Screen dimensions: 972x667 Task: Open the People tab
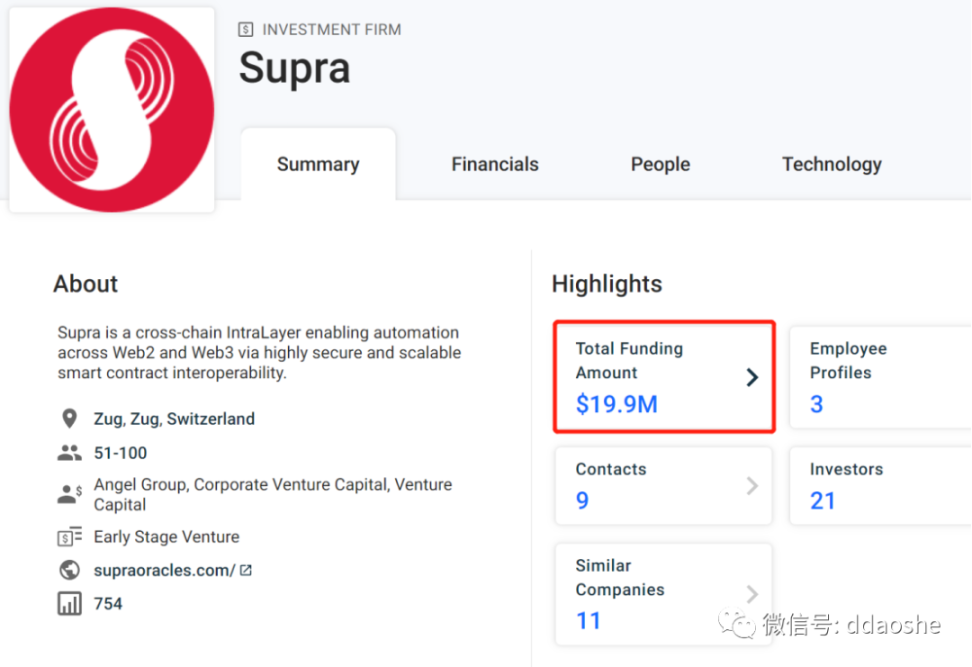point(660,164)
